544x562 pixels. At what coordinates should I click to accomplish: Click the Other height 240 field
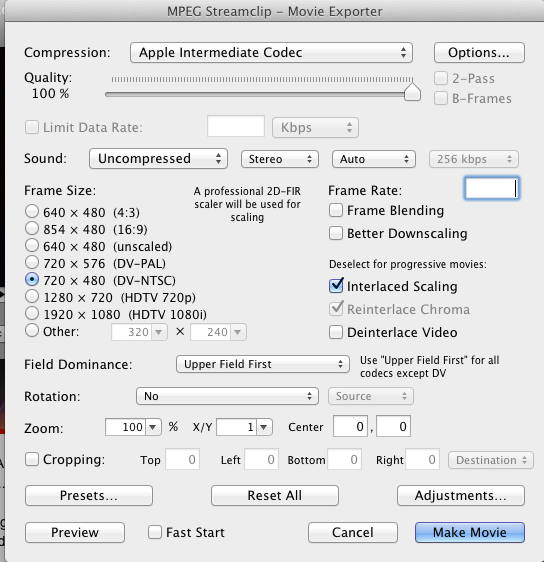tap(211, 332)
